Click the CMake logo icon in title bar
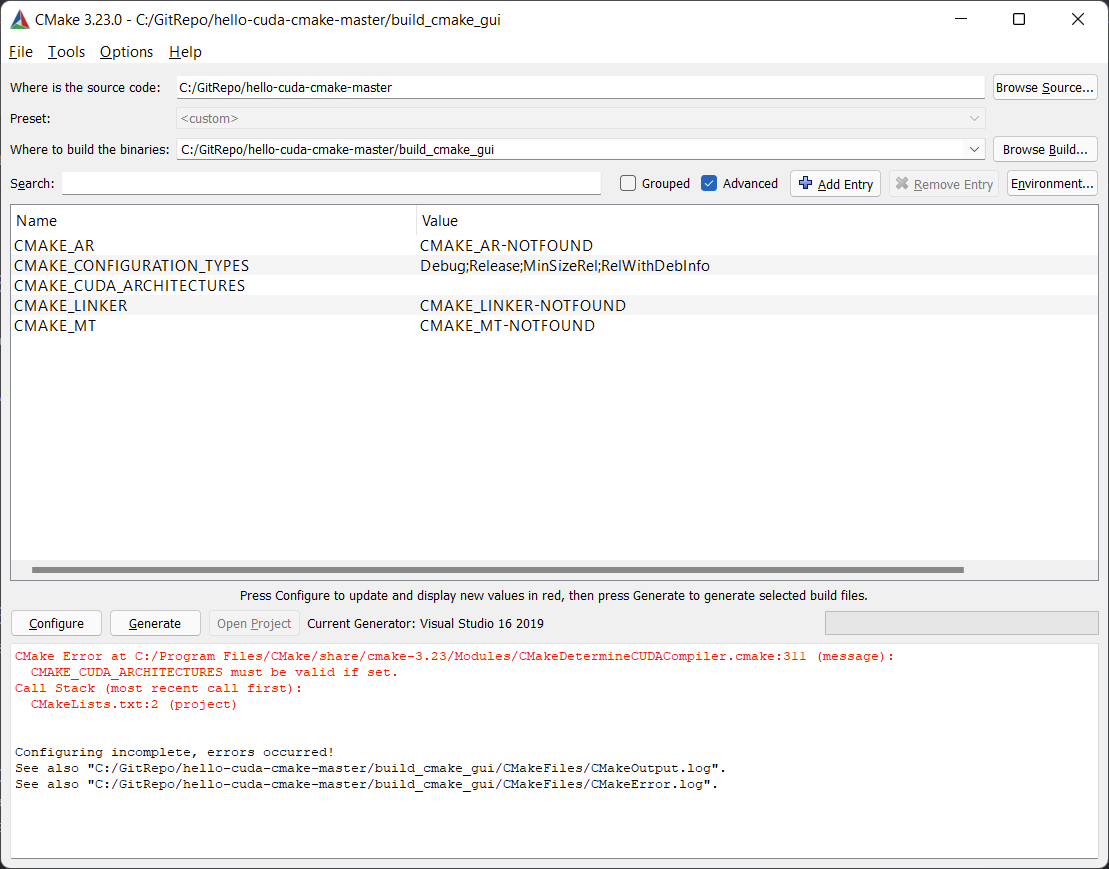The height and width of the screenshot is (869, 1109). (19, 19)
